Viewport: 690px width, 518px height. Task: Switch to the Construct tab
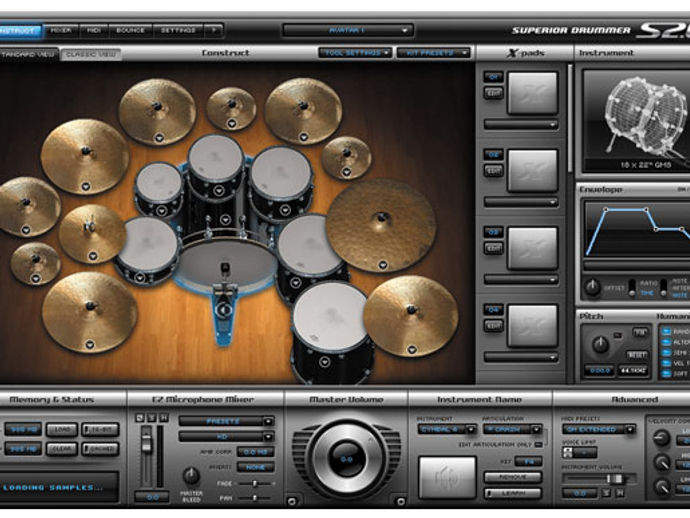click(x=20, y=31)
